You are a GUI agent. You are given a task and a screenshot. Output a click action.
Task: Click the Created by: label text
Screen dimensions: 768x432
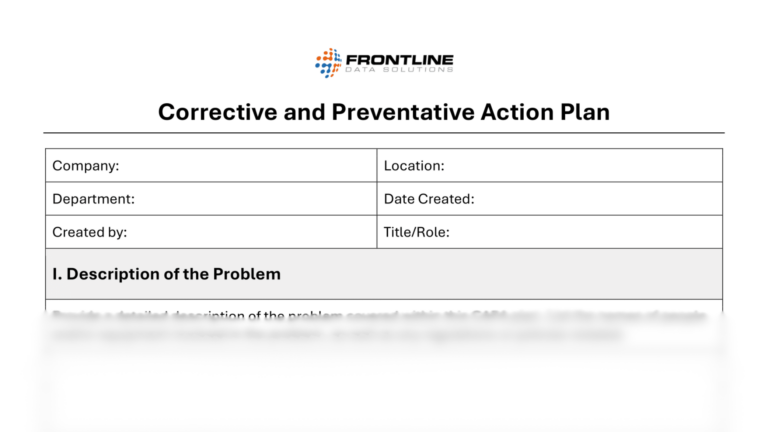[x=89, y=232]
